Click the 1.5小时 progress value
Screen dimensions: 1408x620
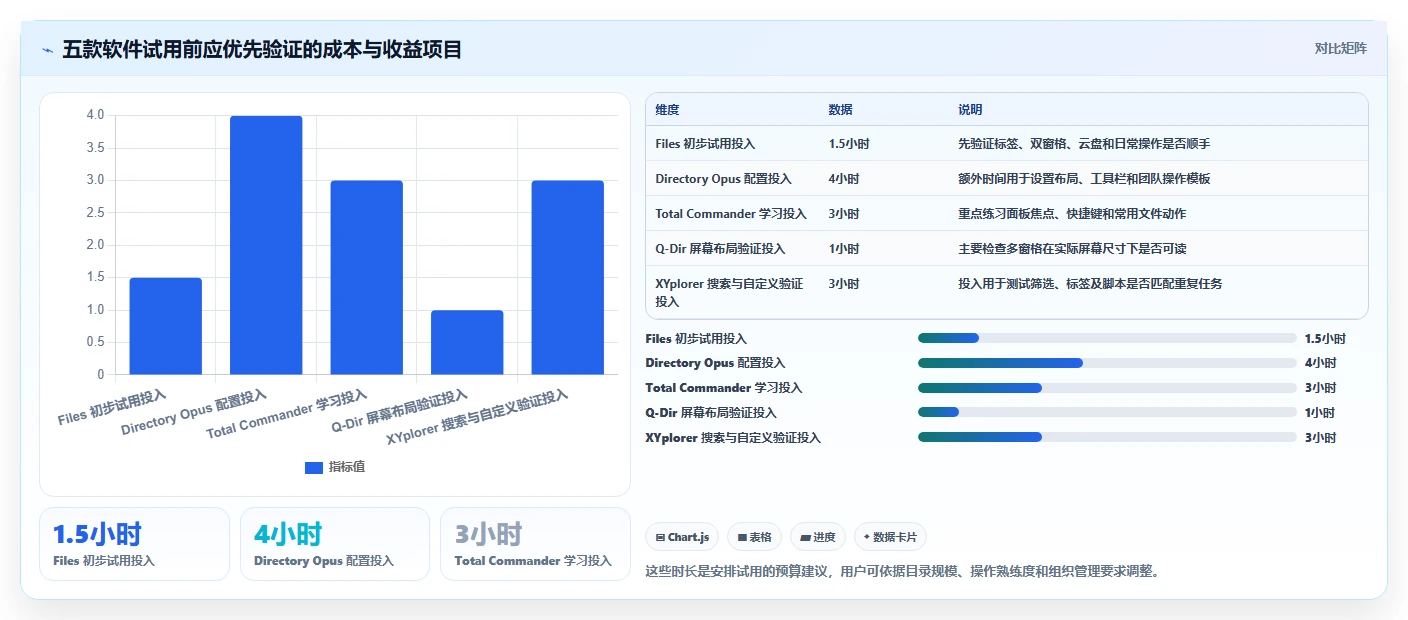1325,339
